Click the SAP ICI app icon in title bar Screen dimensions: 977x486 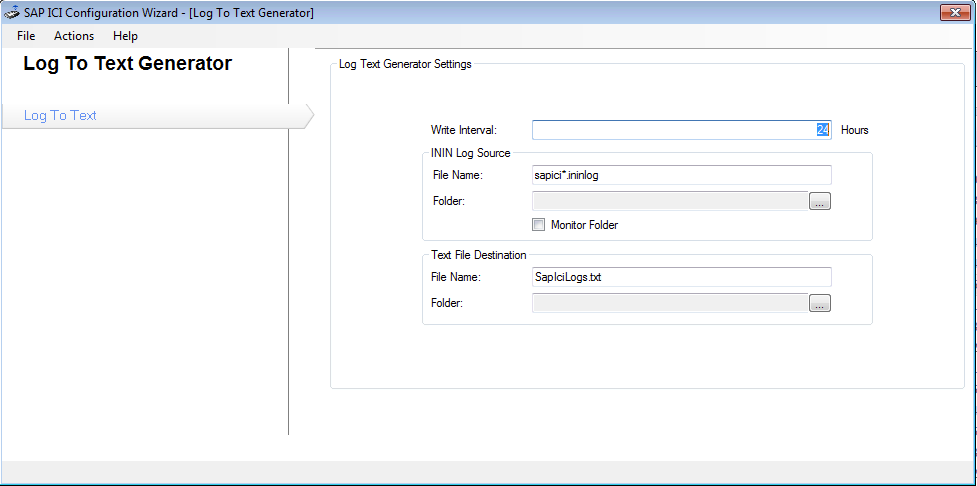tap(12, 12)
